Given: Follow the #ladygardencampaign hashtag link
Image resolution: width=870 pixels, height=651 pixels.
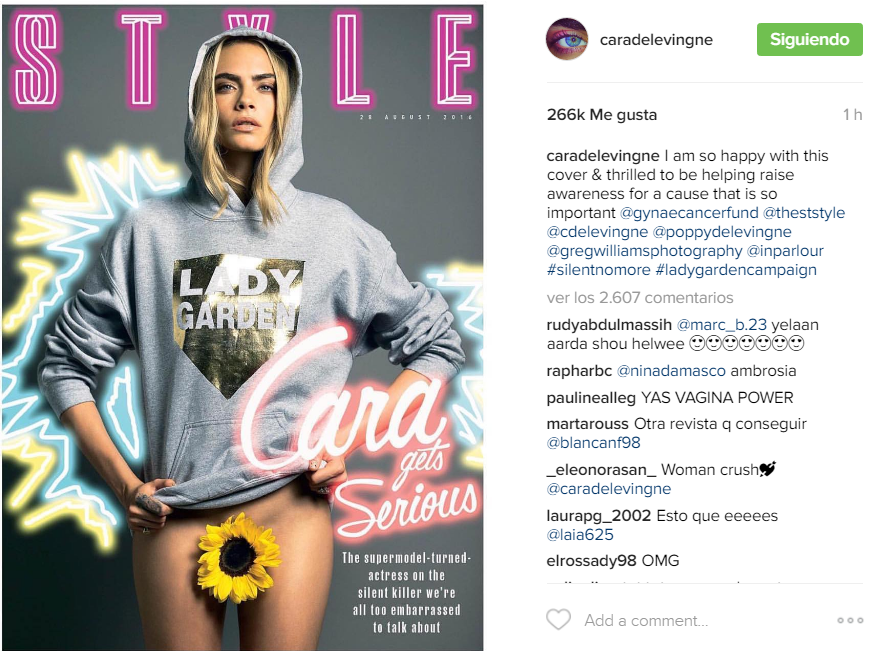Looking at the screenshot, I should click(x=736, y=270).
